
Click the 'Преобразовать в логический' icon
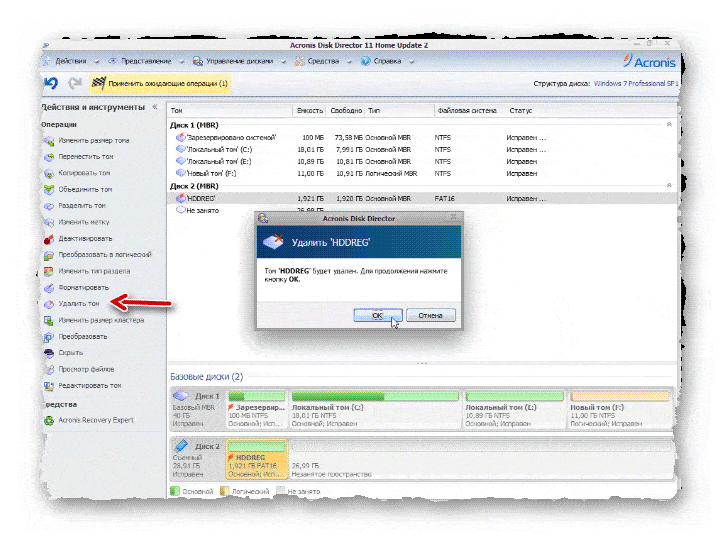[x=49, y=255]
